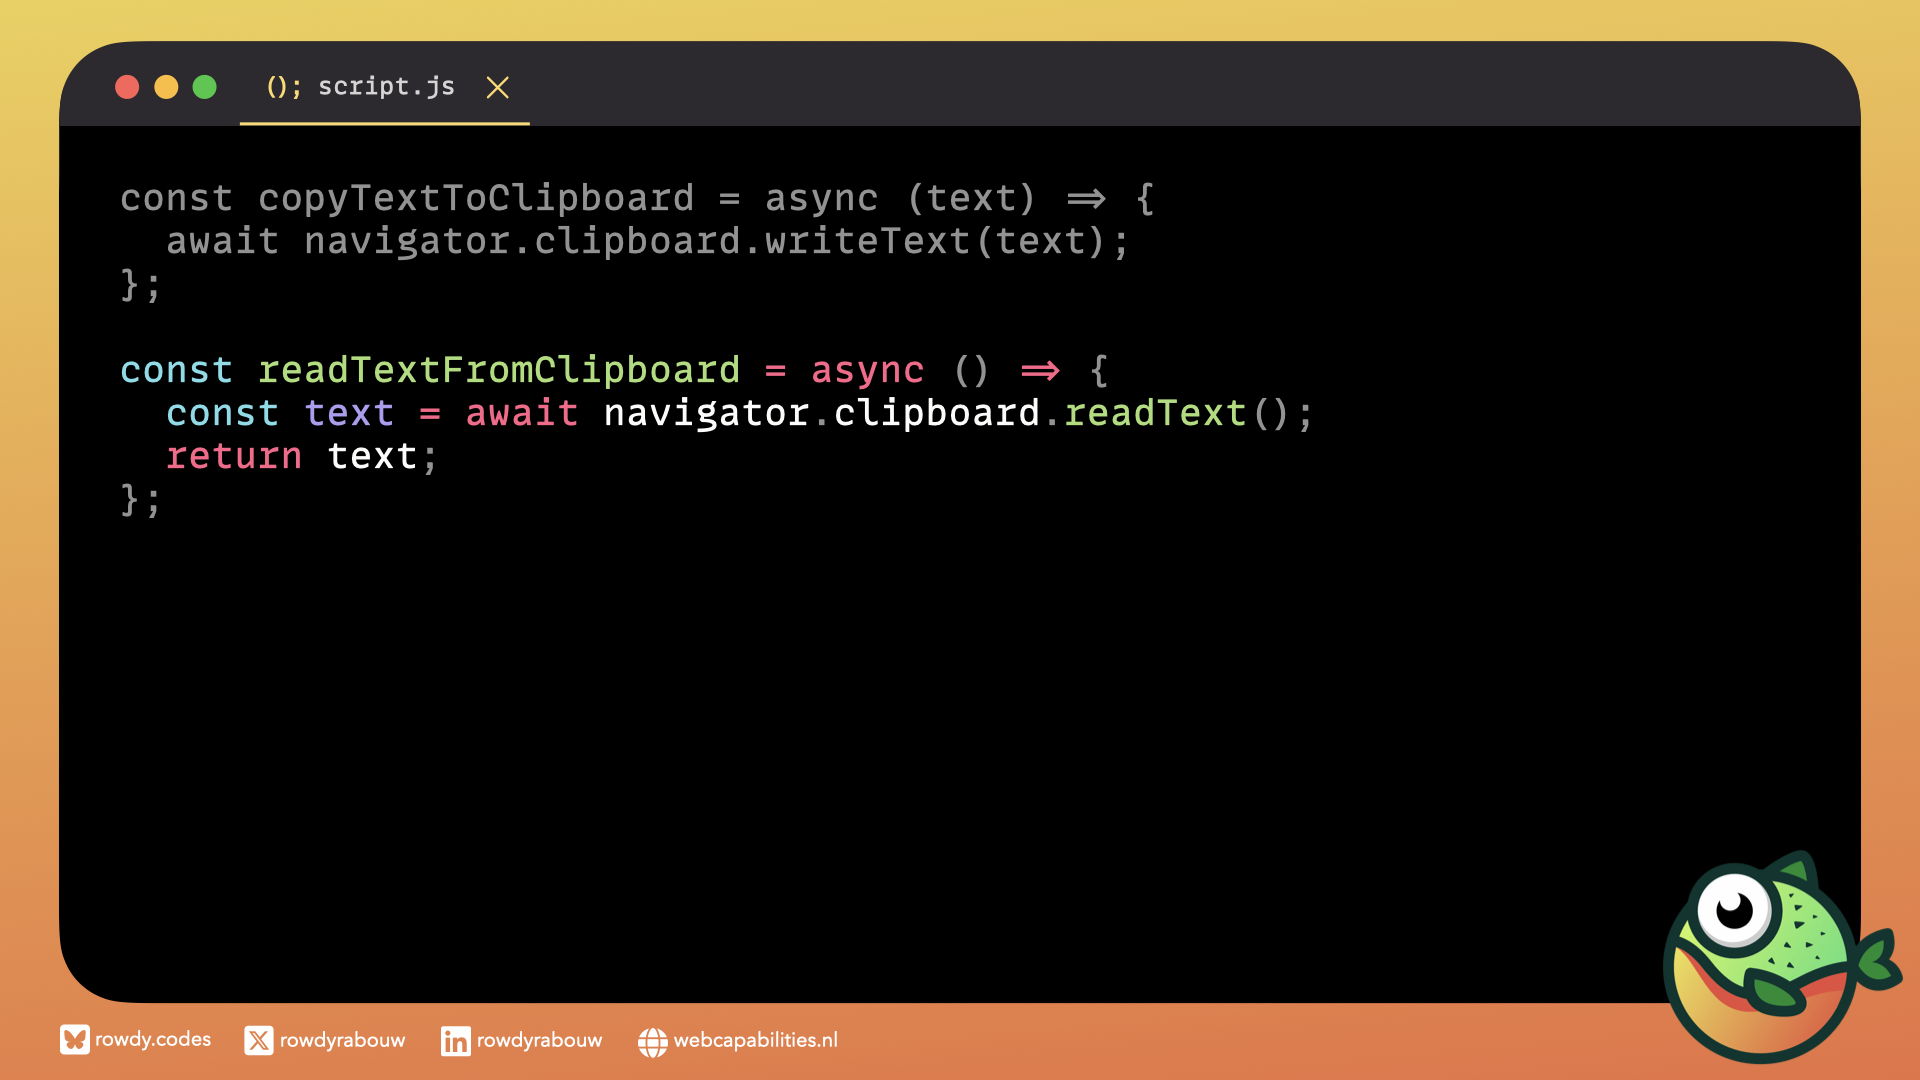
Task: Click the red close window dot
Action: click(x=127, y=87)
